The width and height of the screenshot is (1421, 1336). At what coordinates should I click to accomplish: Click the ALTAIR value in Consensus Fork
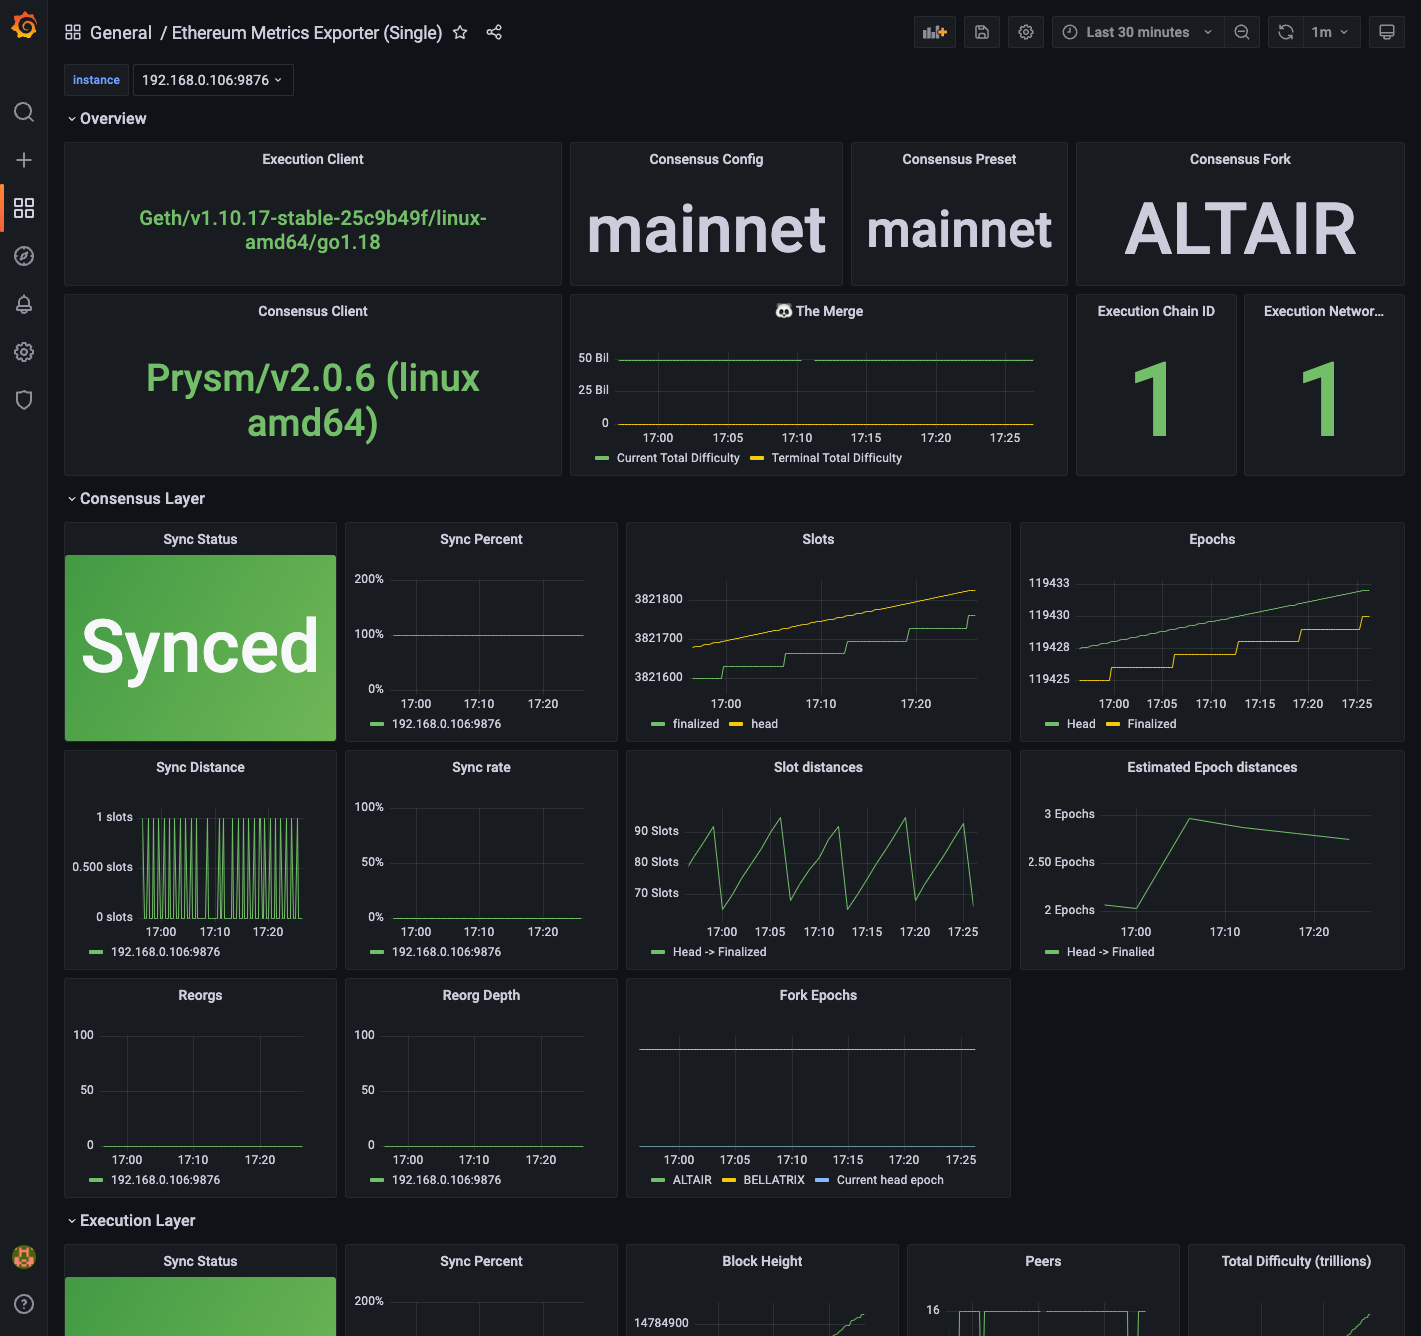(x=1240, y=229)
